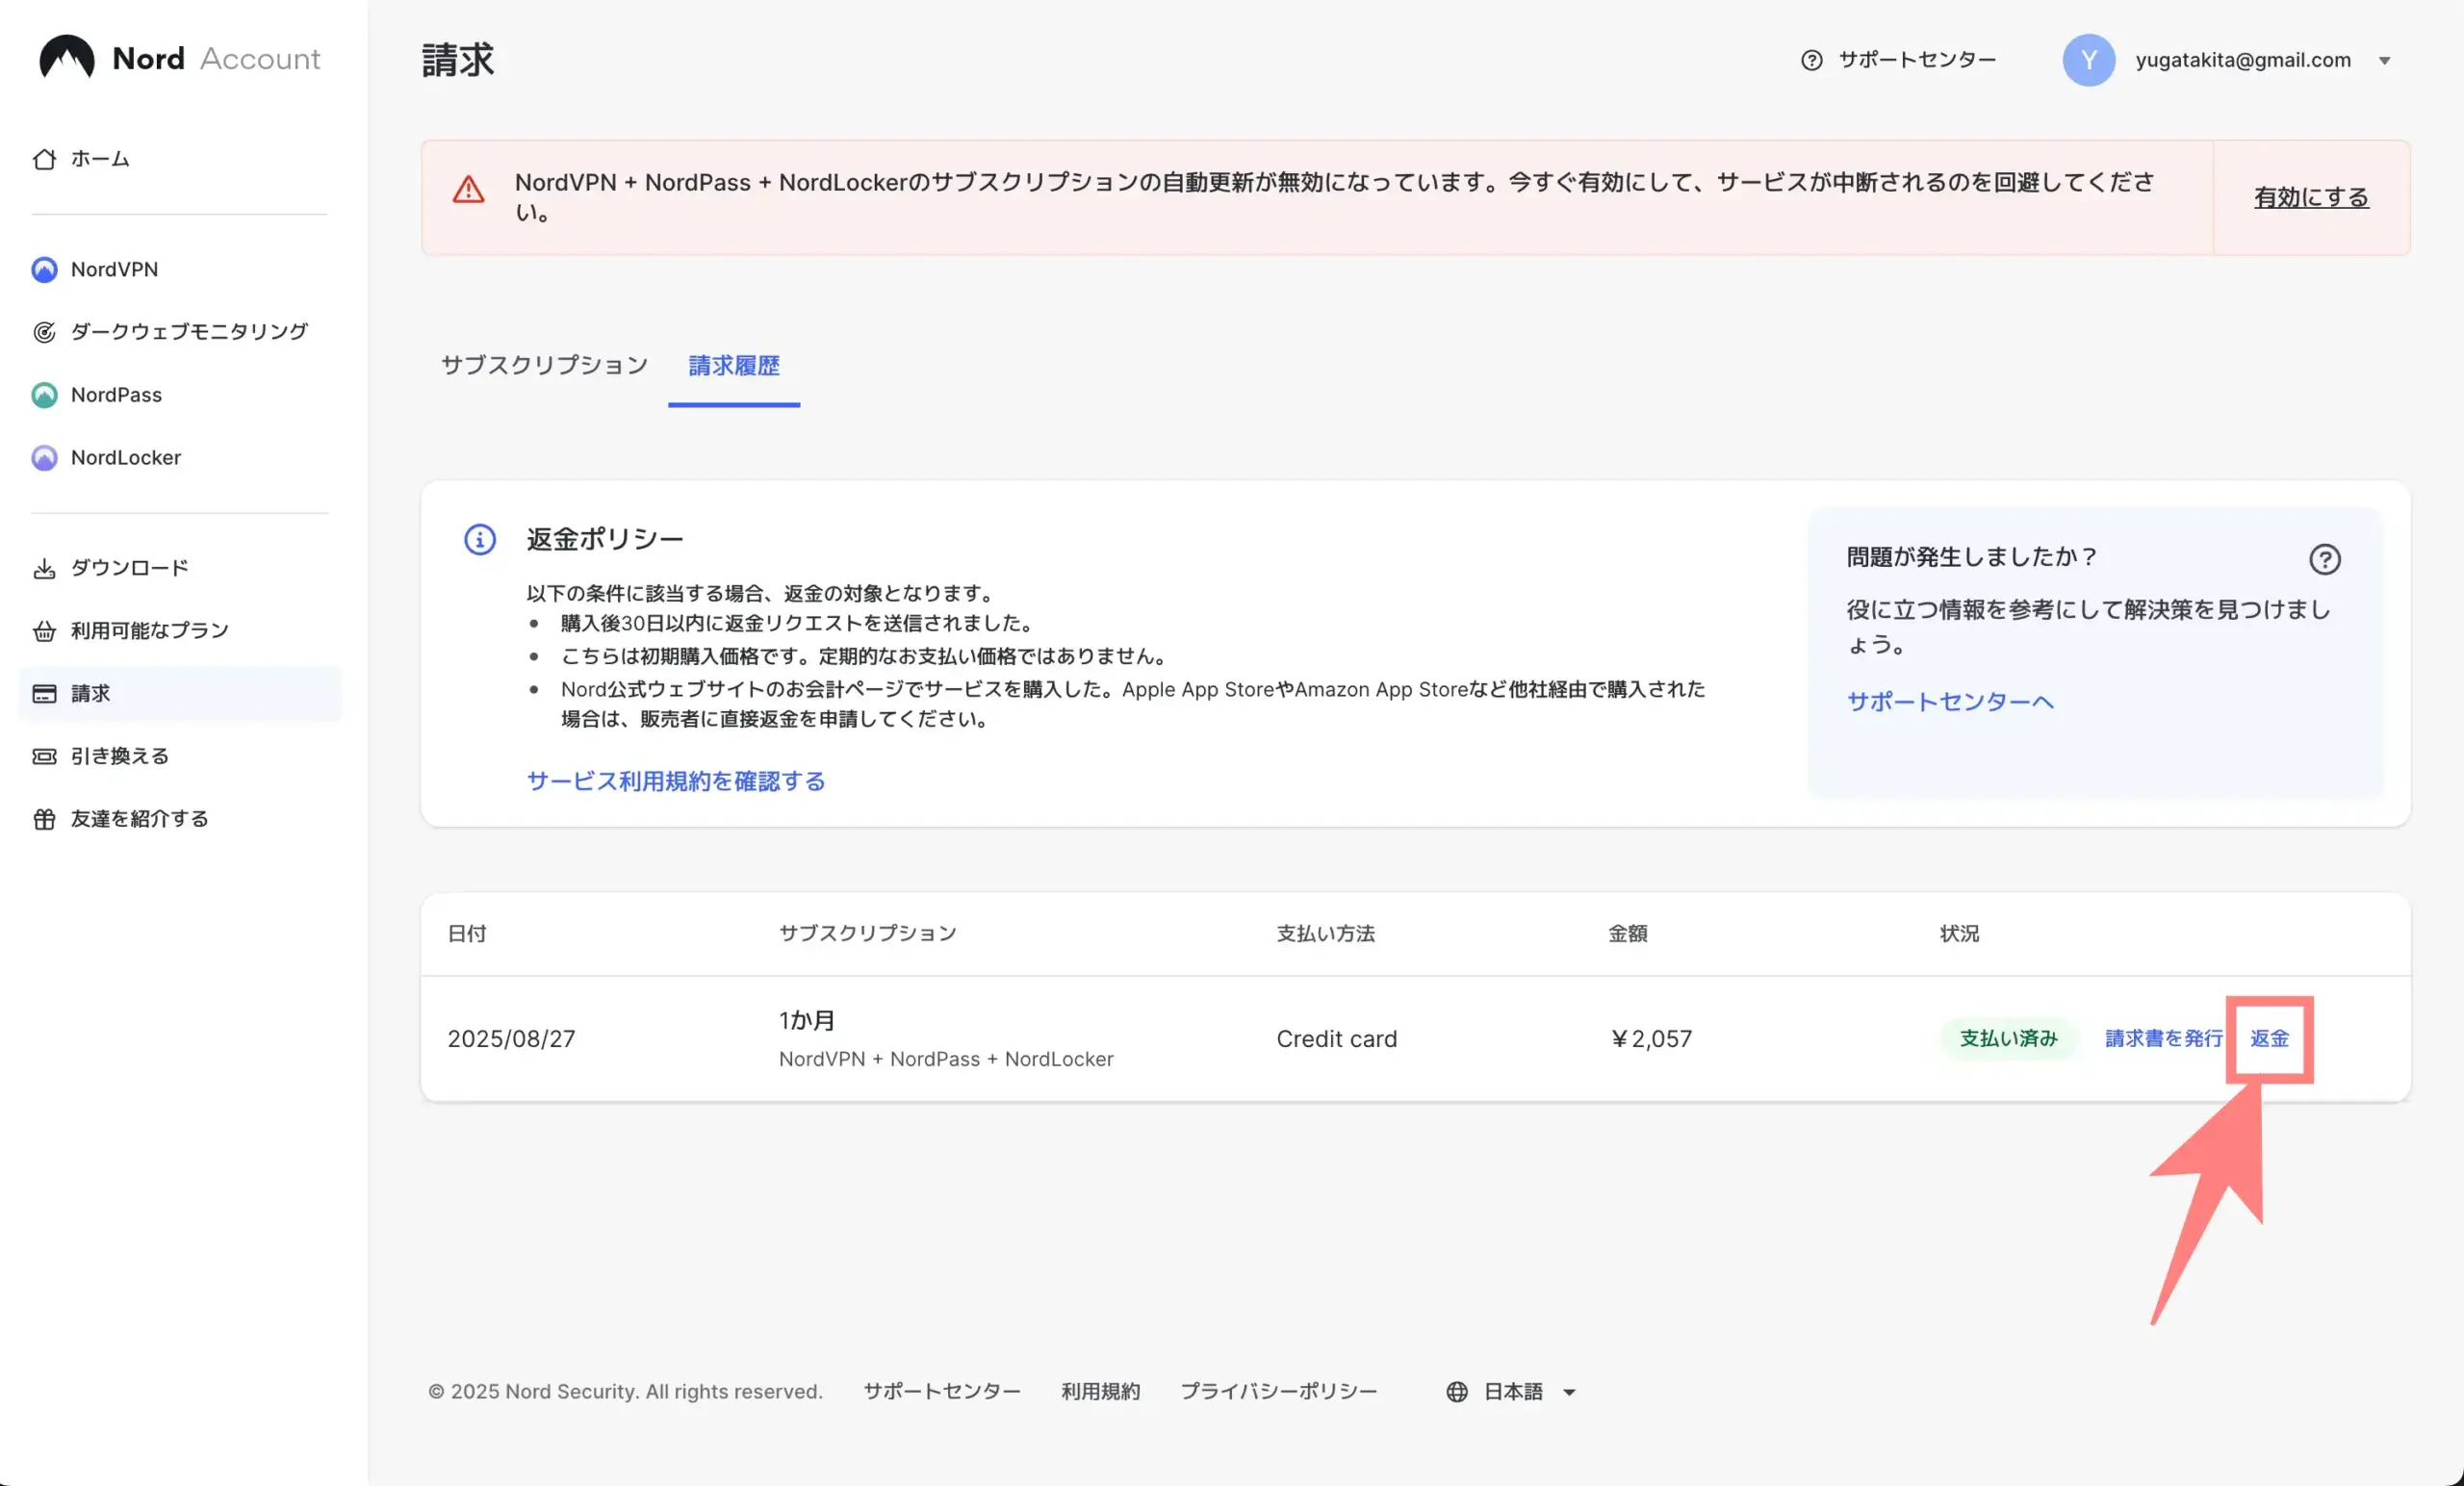Open the 日本語 language dropdown
The image size is (2464, 1486).
click(x=1512, y=1392)
